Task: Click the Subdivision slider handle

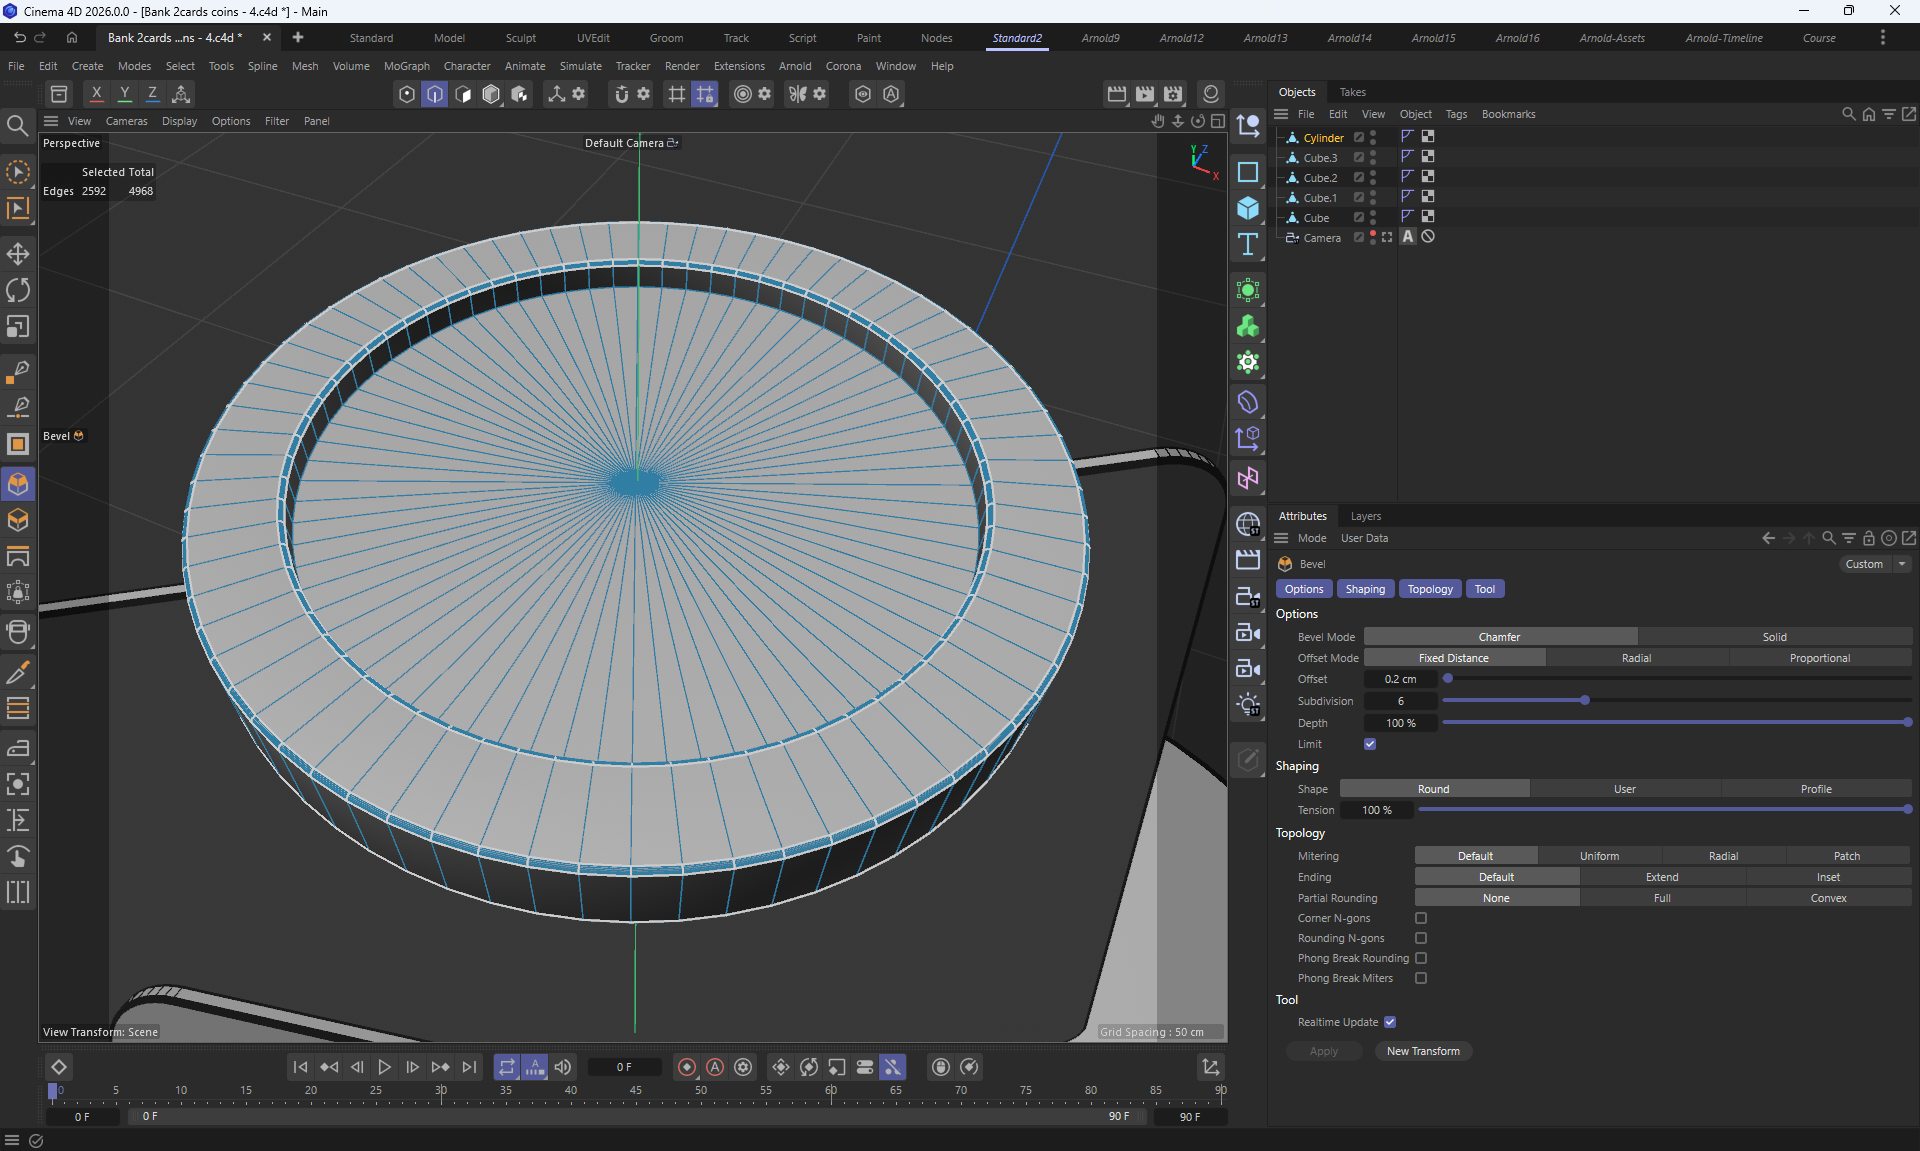Action: click(x=1585, y=700)
